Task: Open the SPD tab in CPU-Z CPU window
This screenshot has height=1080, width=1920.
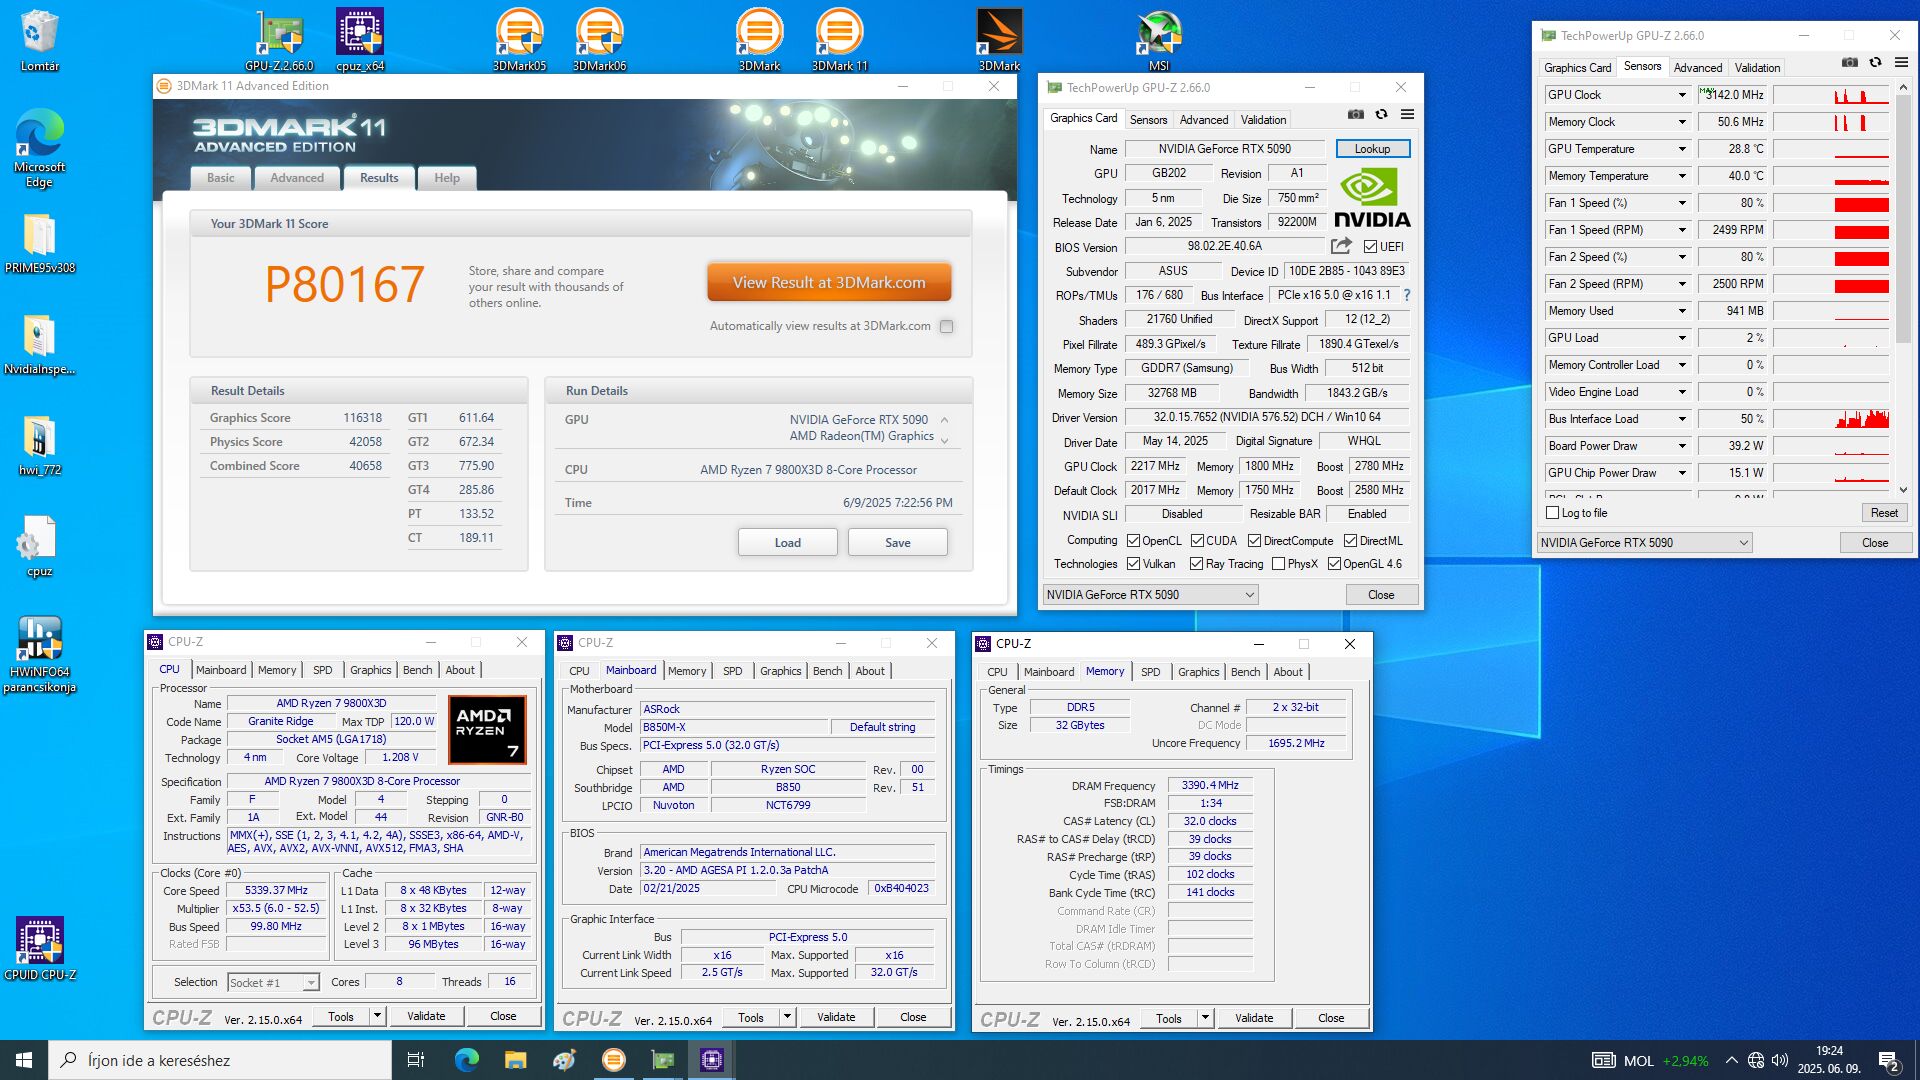Action: pyautogui.click(x=322, y=670)
